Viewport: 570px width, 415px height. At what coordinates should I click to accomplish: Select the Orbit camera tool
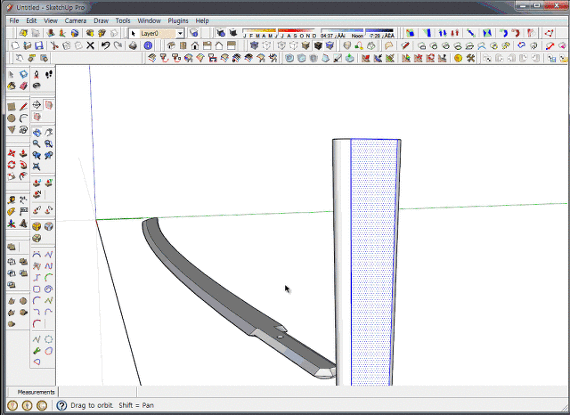click(37, 133)
